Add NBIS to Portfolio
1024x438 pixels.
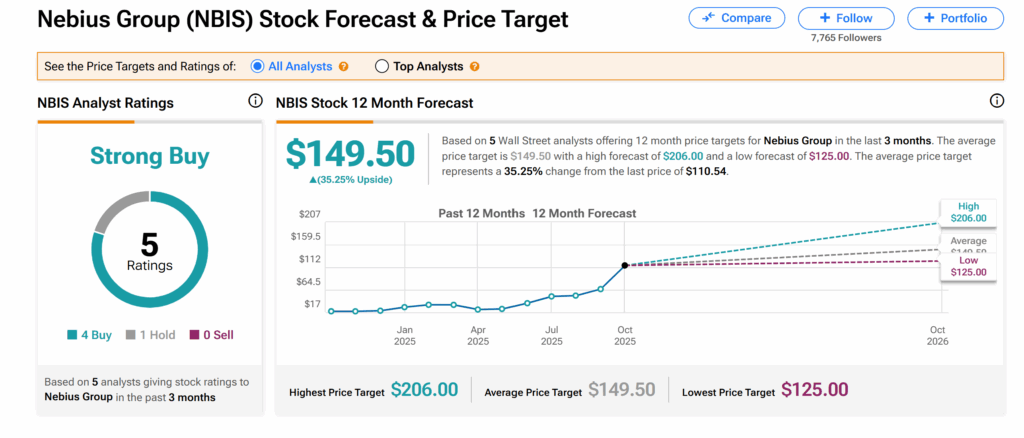pyautogui.click(x=955, y=18)
